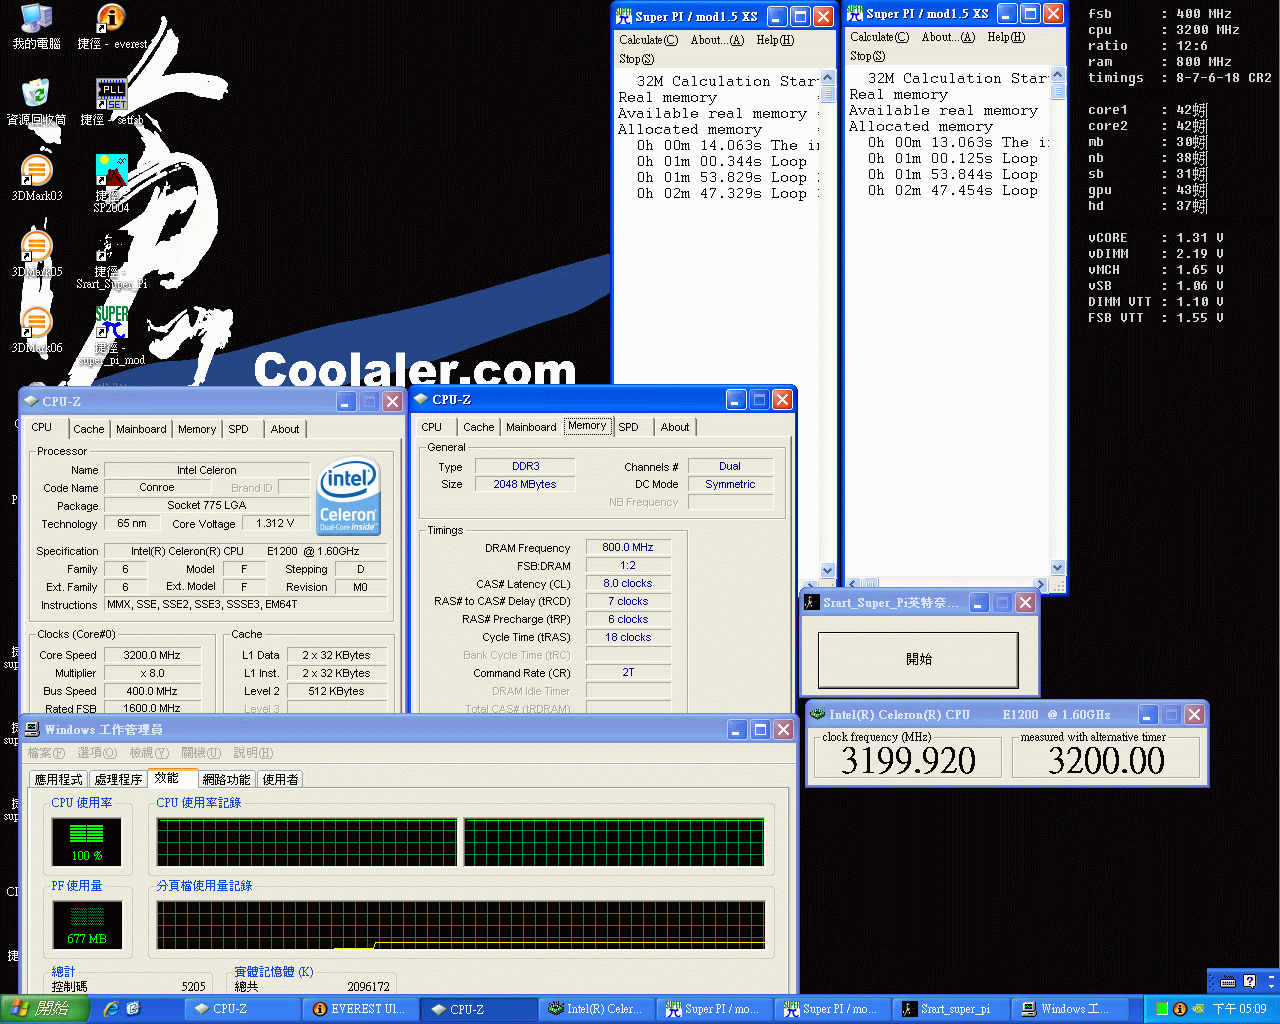Click the 開始 button in Srart_Super_Pi window
This screenshot has height=1024, width=1280.
tap(918, 660)
